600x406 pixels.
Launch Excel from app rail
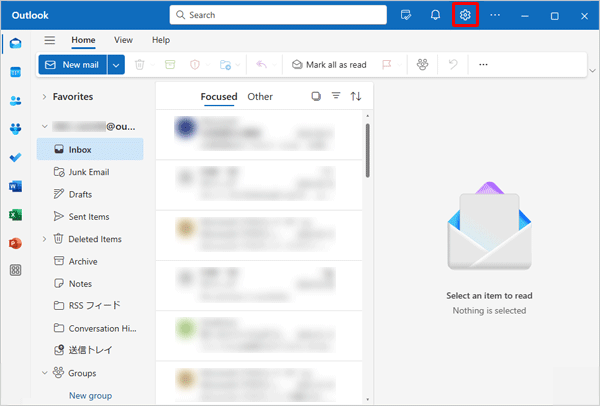(15, 215)
